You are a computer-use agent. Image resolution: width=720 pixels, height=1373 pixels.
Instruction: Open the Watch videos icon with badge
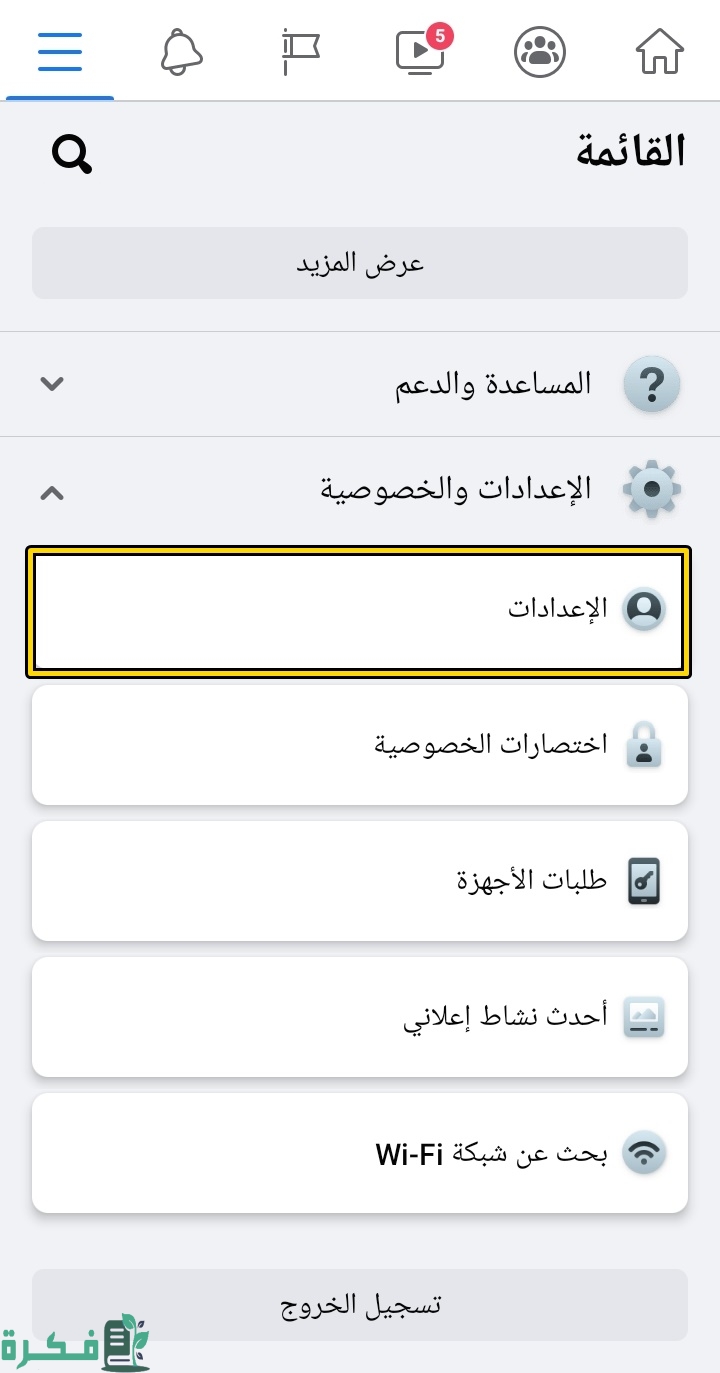(x=420, y=52)
